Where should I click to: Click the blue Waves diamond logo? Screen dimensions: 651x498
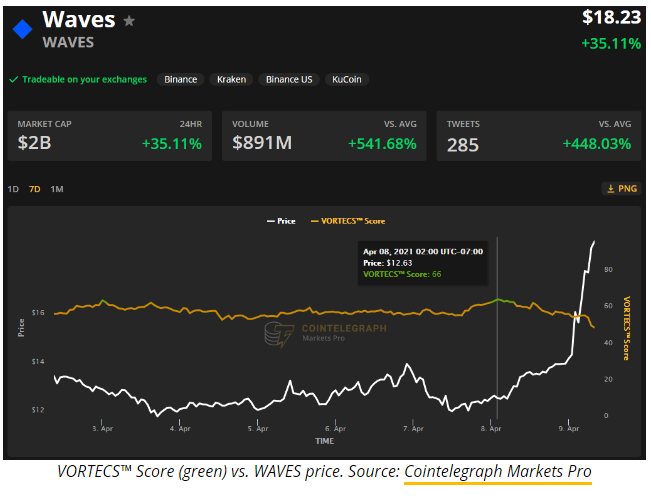pyautogui.click(x=22, y=29)
